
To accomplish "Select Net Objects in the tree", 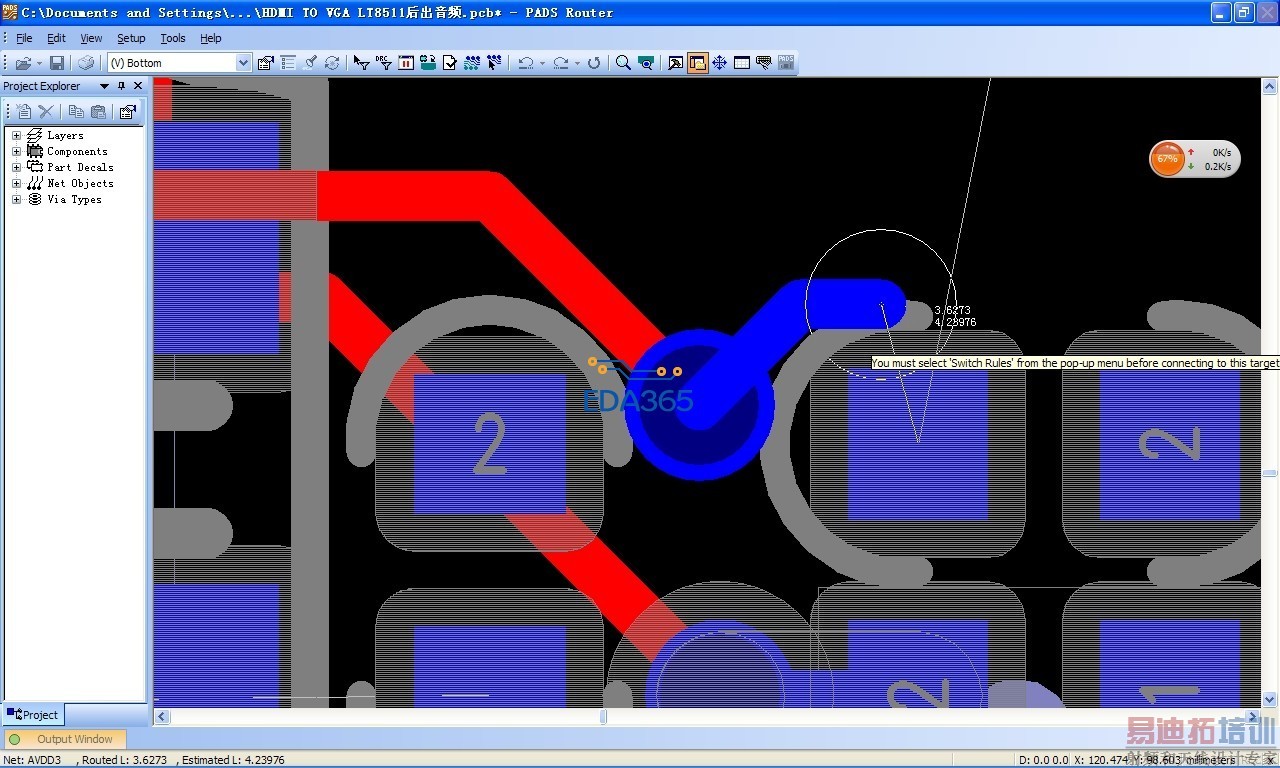I will (80, 184).
